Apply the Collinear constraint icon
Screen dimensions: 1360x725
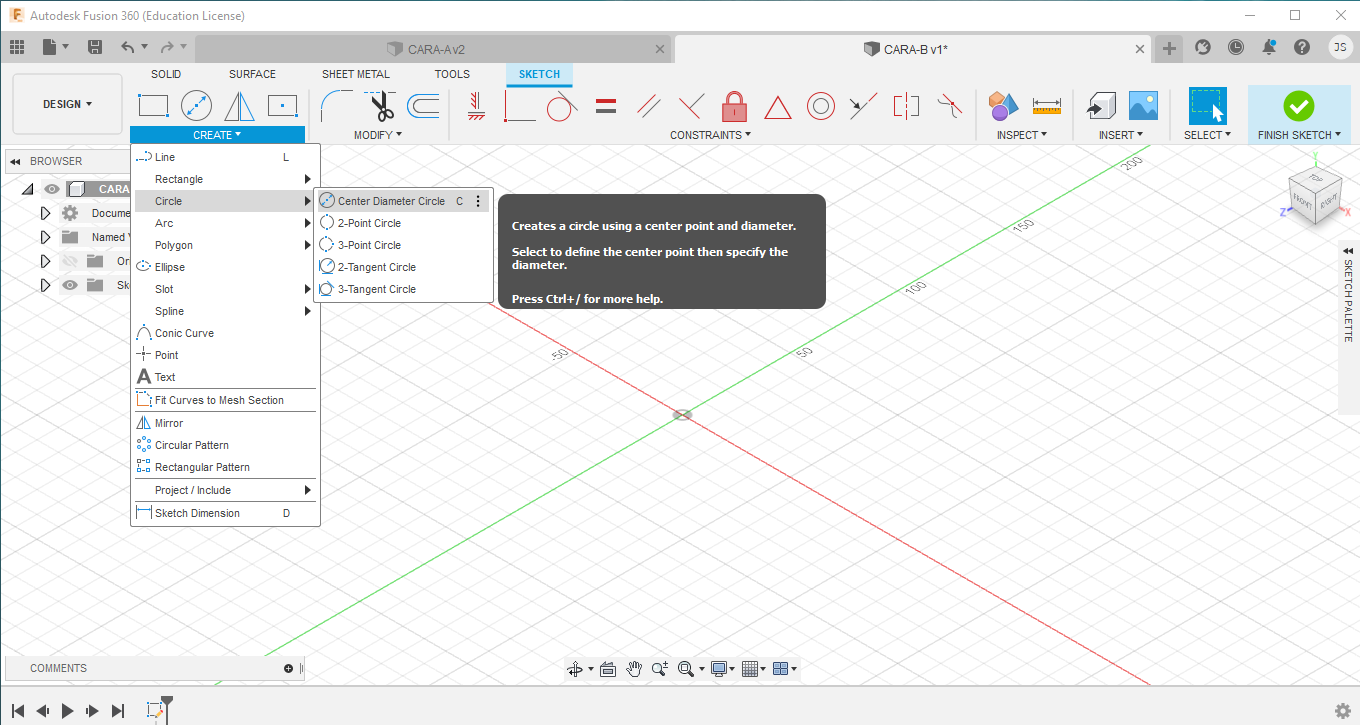pyautogui.click(x=863, y=105)
